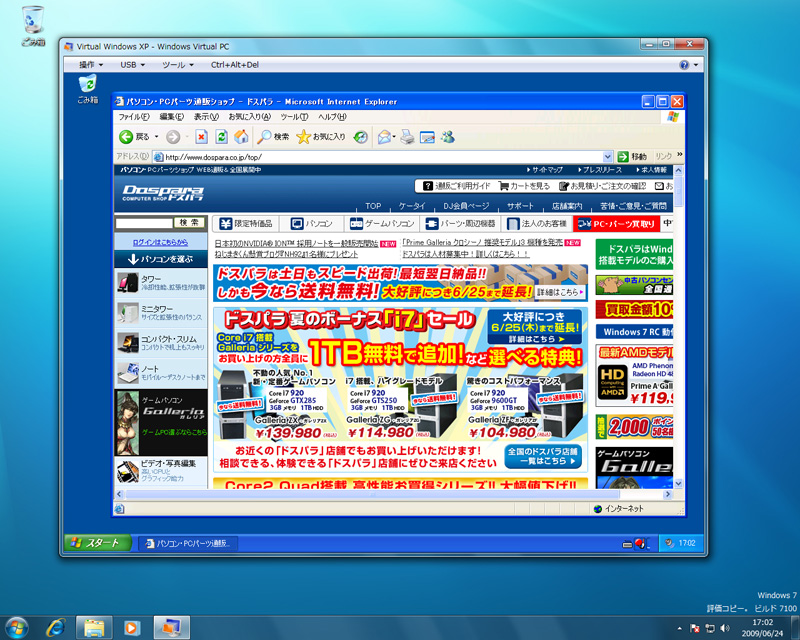Click the Mail toolbar icon
Viewport: 800px width, 640px height.
coord(385,137)
